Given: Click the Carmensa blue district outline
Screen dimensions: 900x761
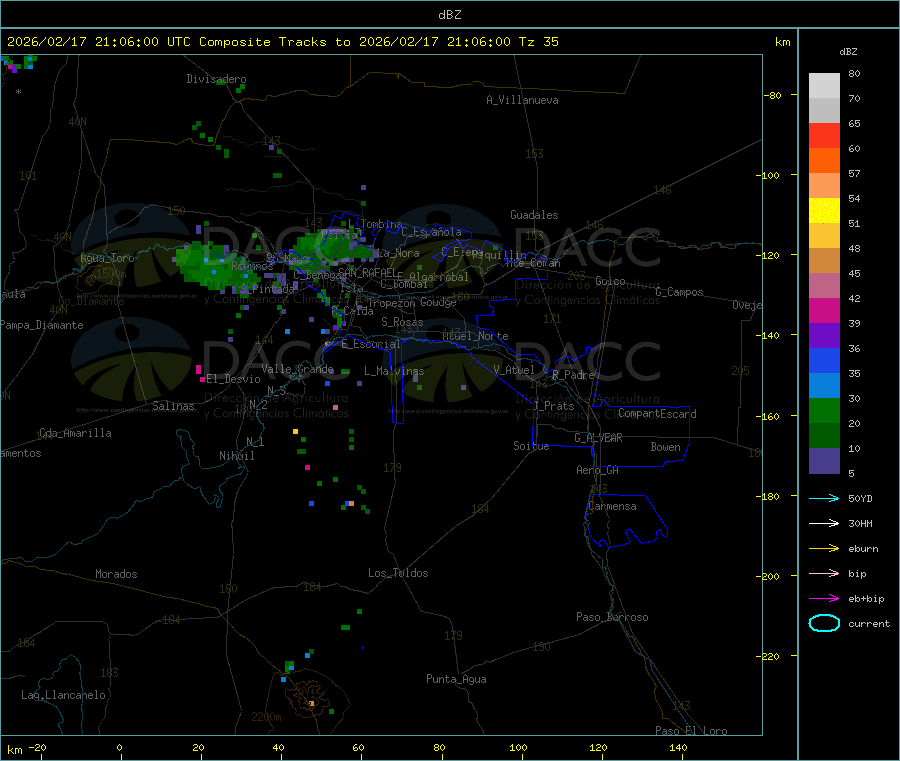Looking at the screenshot, I should pyautogui.click(x=626, y=521).
